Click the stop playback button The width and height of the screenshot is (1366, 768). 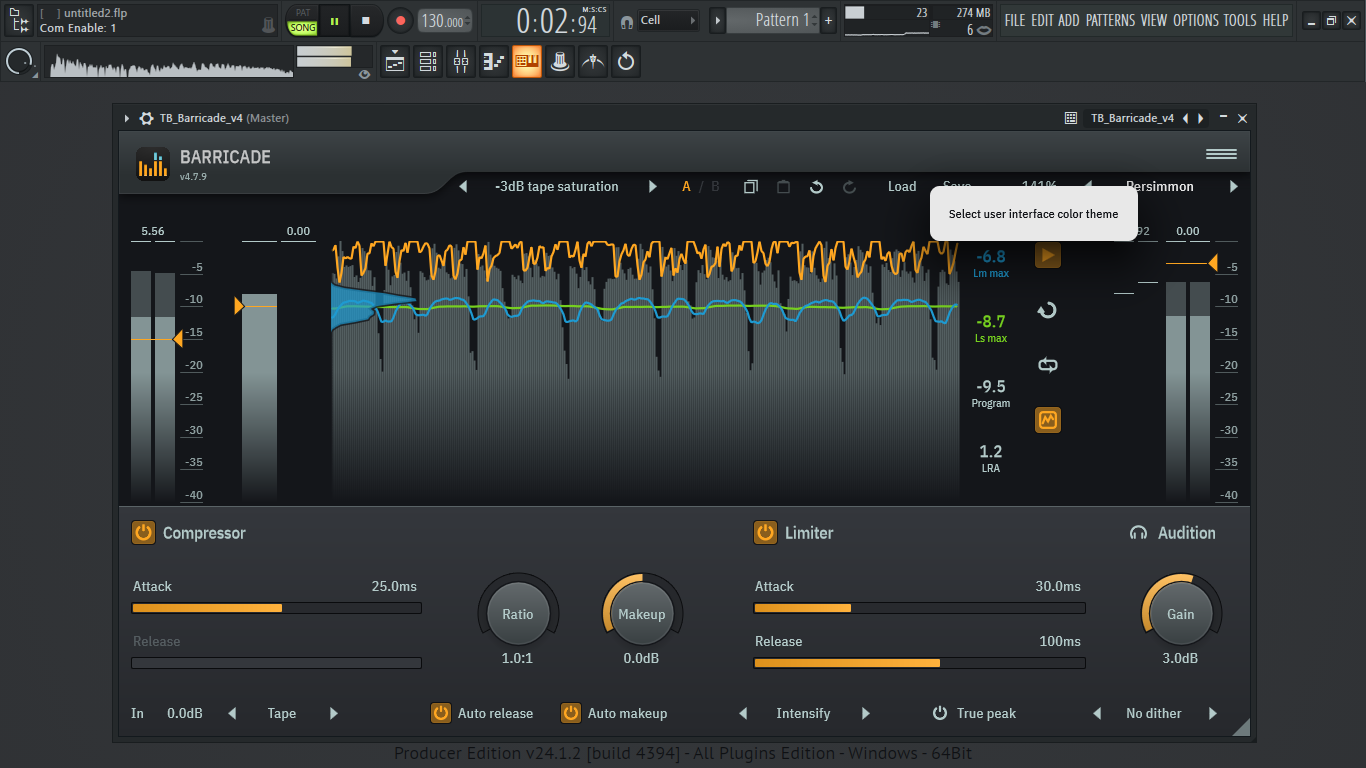[x=366, y=20]
